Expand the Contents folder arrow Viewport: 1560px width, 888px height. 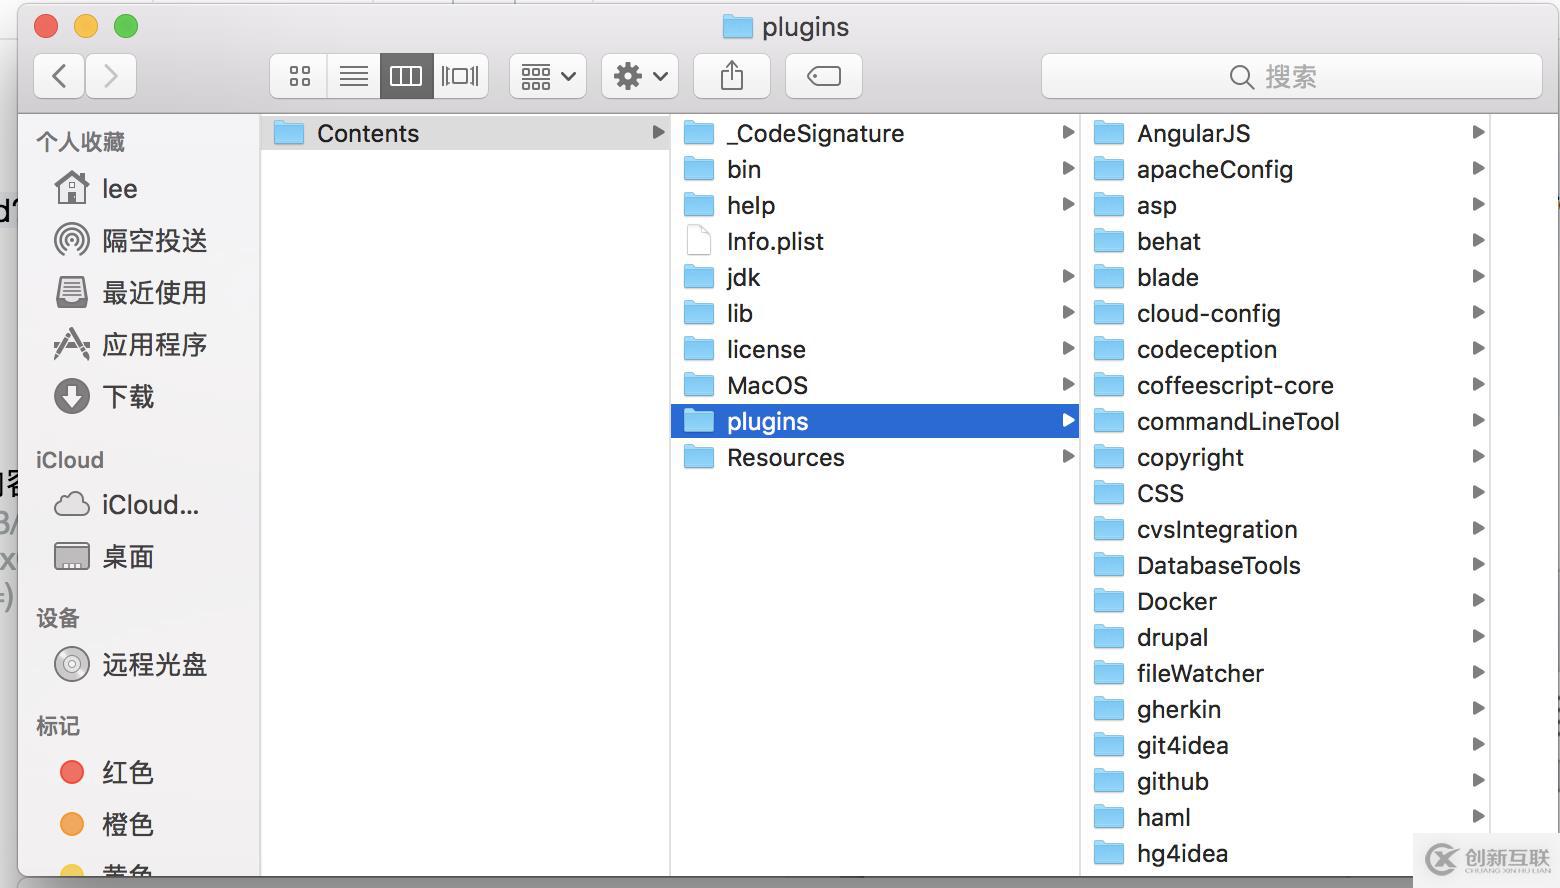[x=657, y=132]
